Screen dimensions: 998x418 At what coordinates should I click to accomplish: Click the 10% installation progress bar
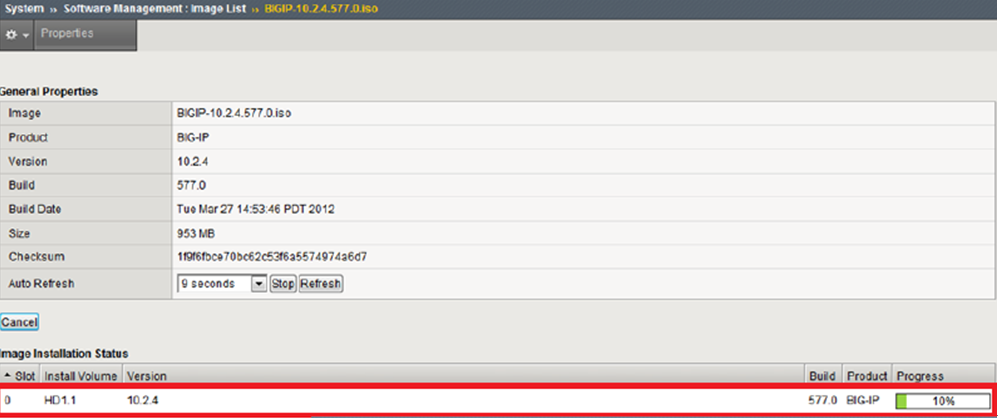tap(943, 401)
